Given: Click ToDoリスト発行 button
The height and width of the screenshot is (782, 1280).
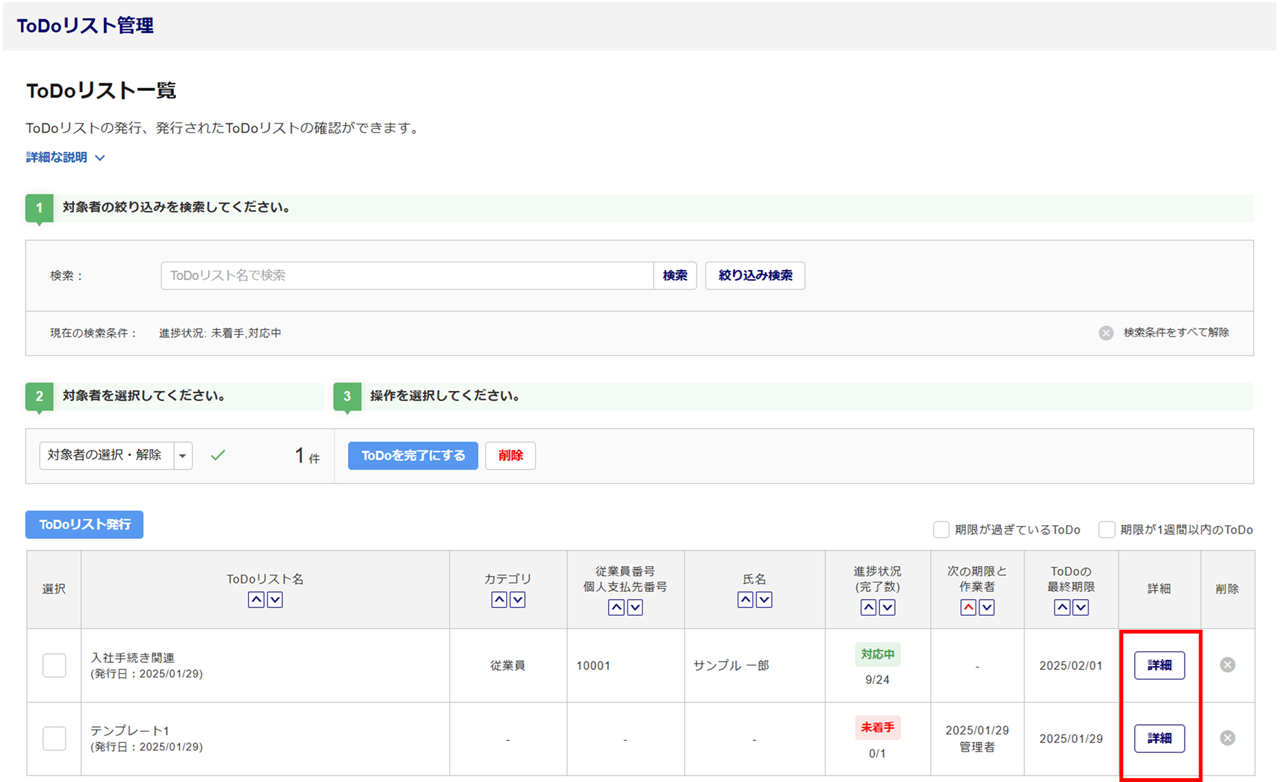Looking at the screenshot, I should pyautogui.click(x=84, y=525).
